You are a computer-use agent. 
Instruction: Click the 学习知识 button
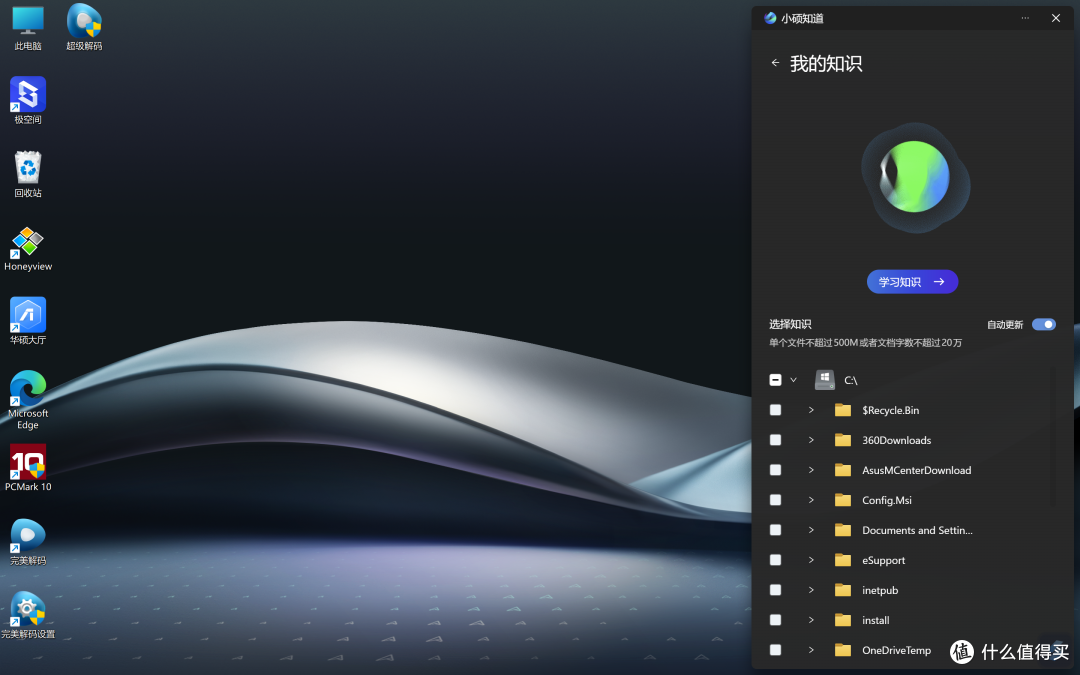tap(912, 282)
